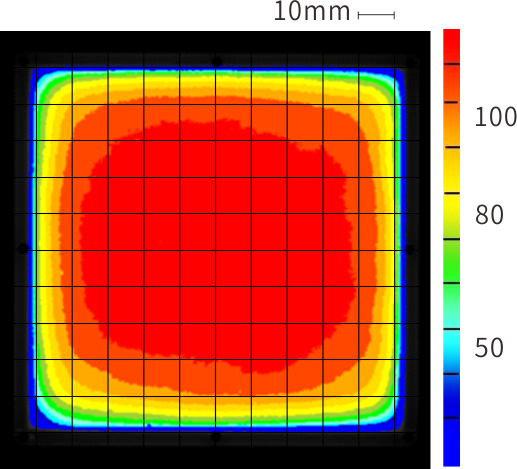Pick the yellow segment beside the 80 label
Screen dimensions: 517x469
(451, 216)
